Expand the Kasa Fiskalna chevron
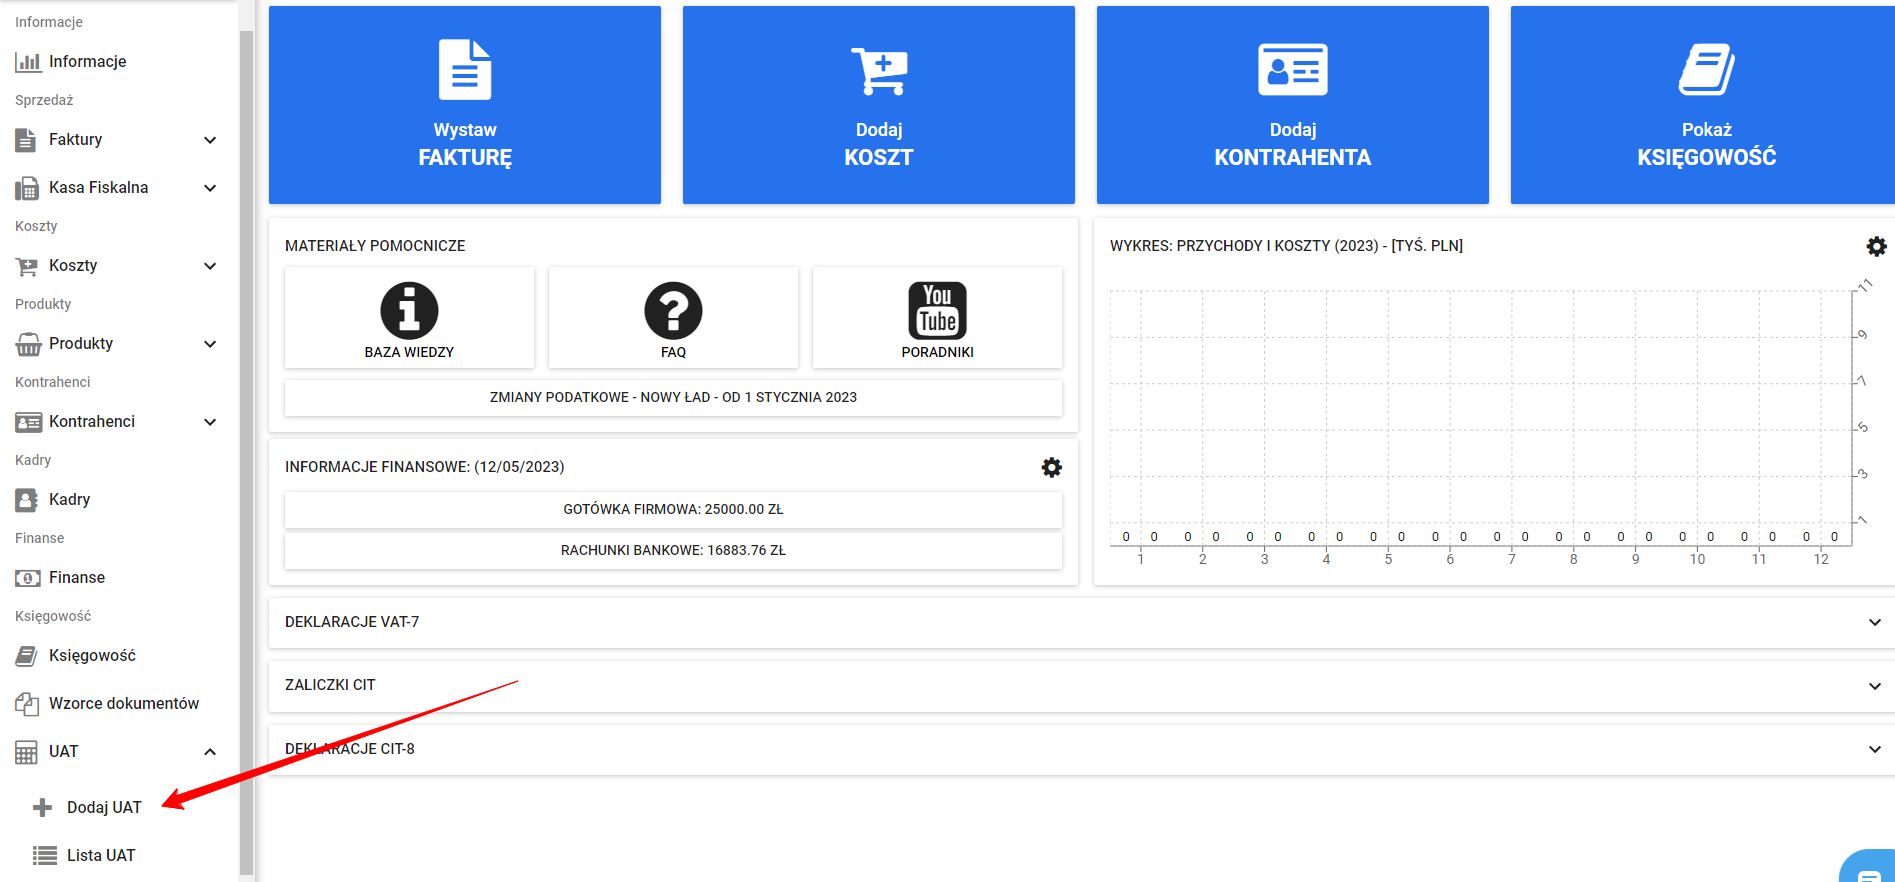 (210, 188)
